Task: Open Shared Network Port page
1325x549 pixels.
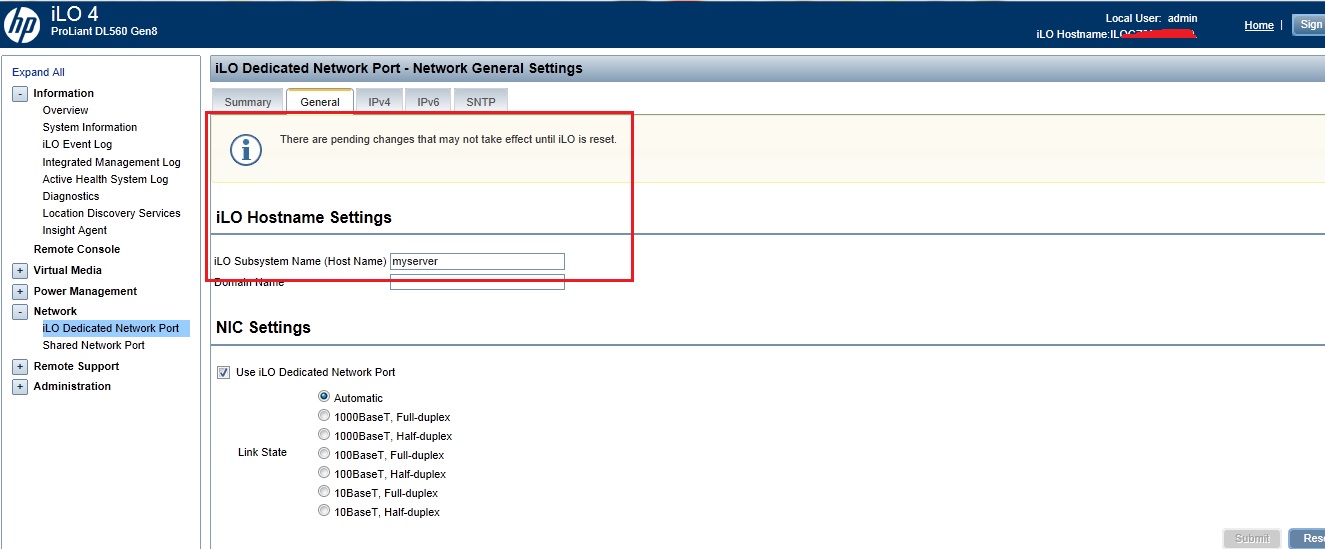Action: 93,345
